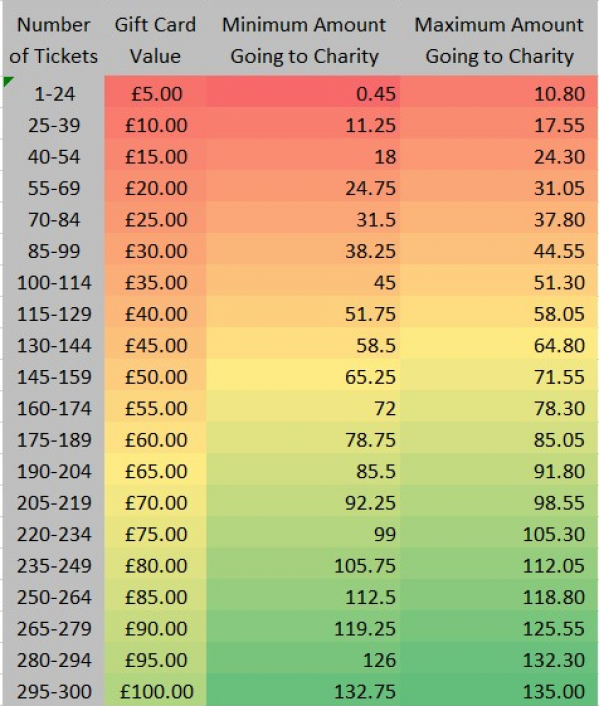
Task: Click the green error indicator triangle
Action: (8, 82)
